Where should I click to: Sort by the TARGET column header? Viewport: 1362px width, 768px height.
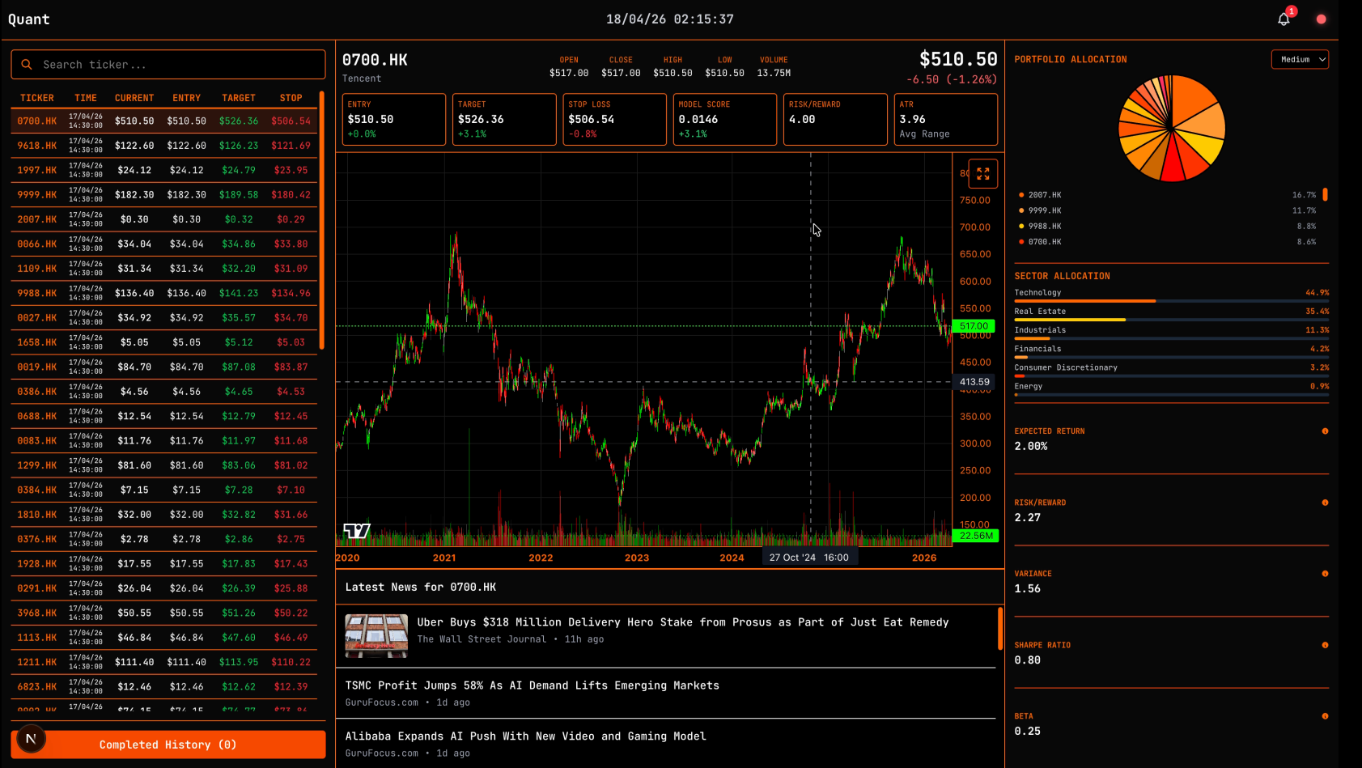point(239,98)
